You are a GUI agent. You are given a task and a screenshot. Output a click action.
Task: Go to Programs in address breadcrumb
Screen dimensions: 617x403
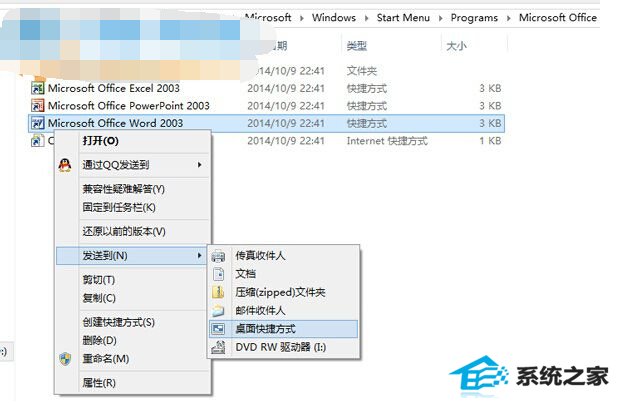[x=474, y=18]
